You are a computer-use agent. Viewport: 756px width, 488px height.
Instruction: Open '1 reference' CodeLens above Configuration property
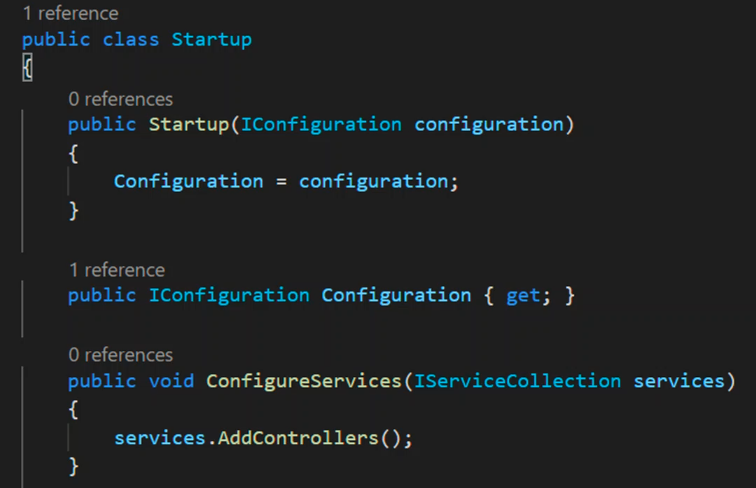[117, 270]
